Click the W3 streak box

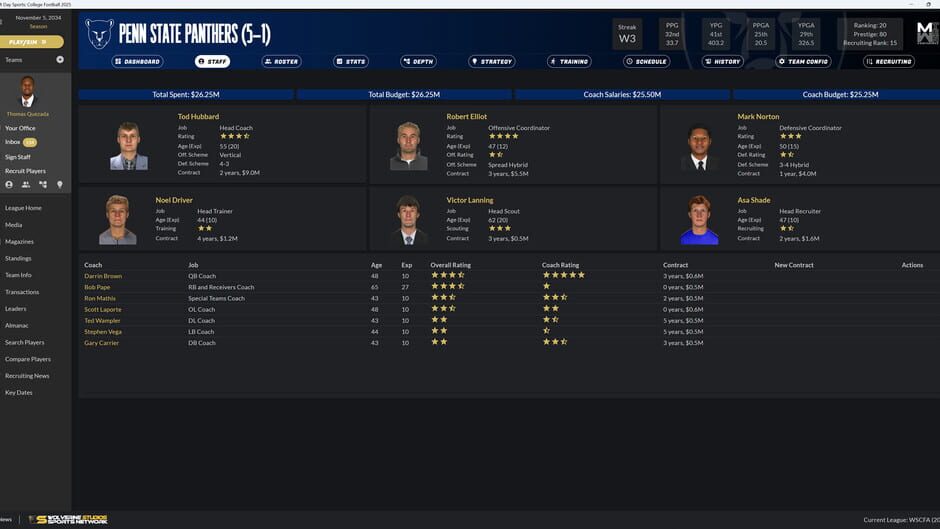click(x=627, y=34)
